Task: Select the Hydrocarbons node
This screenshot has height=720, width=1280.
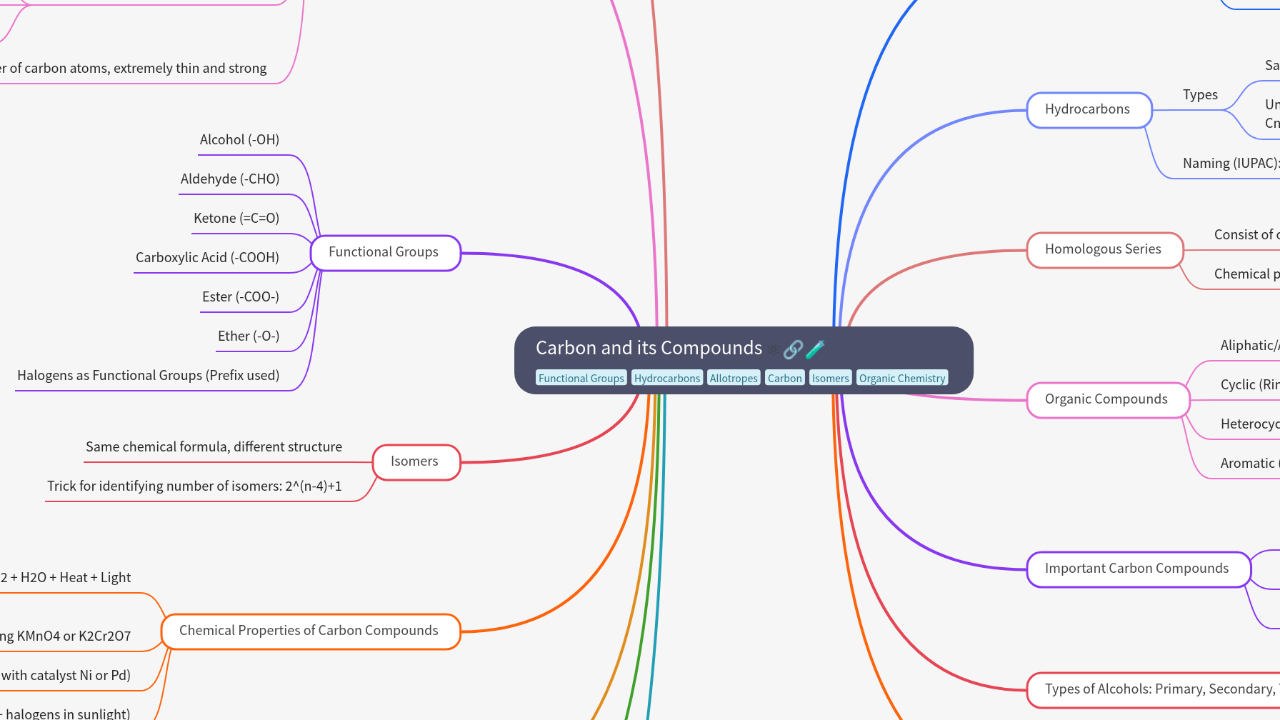Action: 1088,109
